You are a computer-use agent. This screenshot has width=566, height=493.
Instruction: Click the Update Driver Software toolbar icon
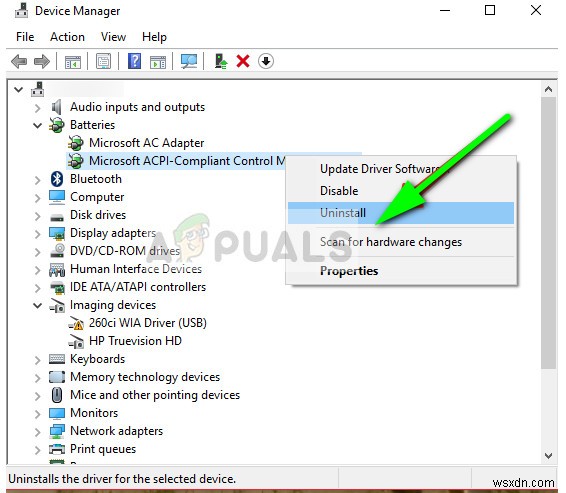[221, 61]
